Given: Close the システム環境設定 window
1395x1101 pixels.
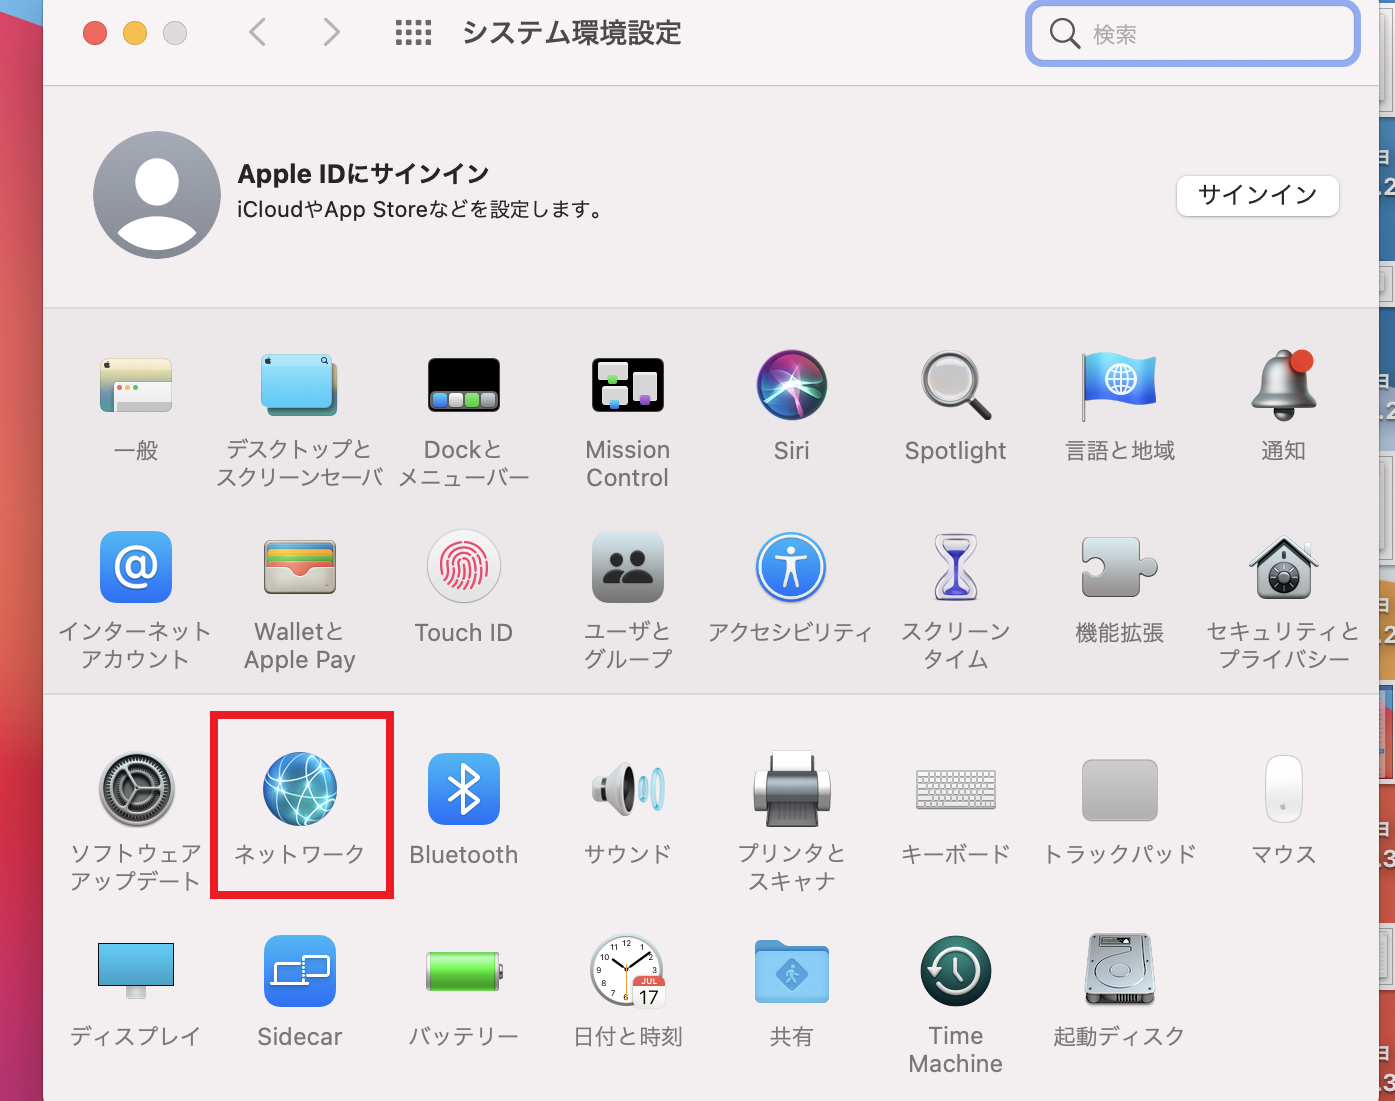Looking at the screenshot, I should click(95, 33).
